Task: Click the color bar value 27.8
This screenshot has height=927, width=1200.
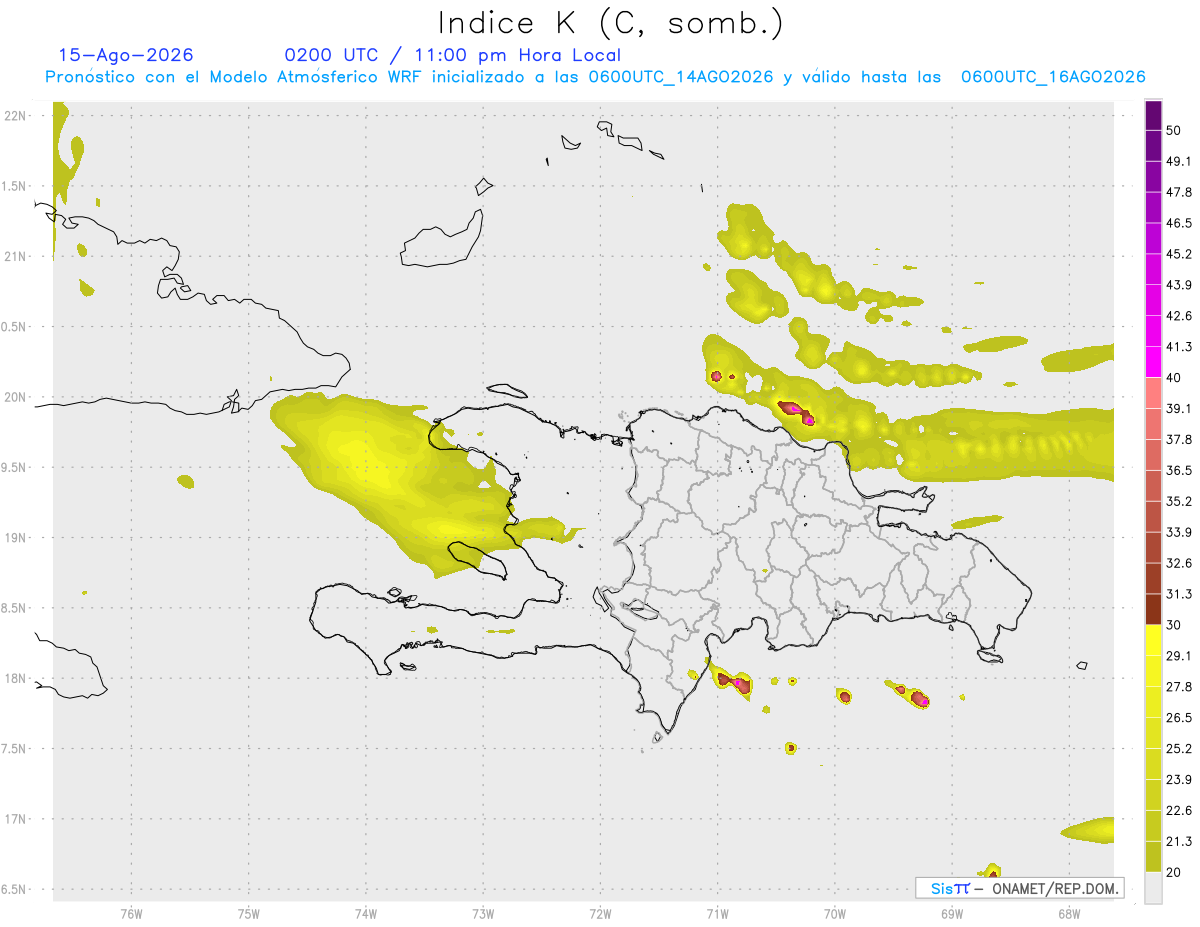Action: click(1179, 687)
